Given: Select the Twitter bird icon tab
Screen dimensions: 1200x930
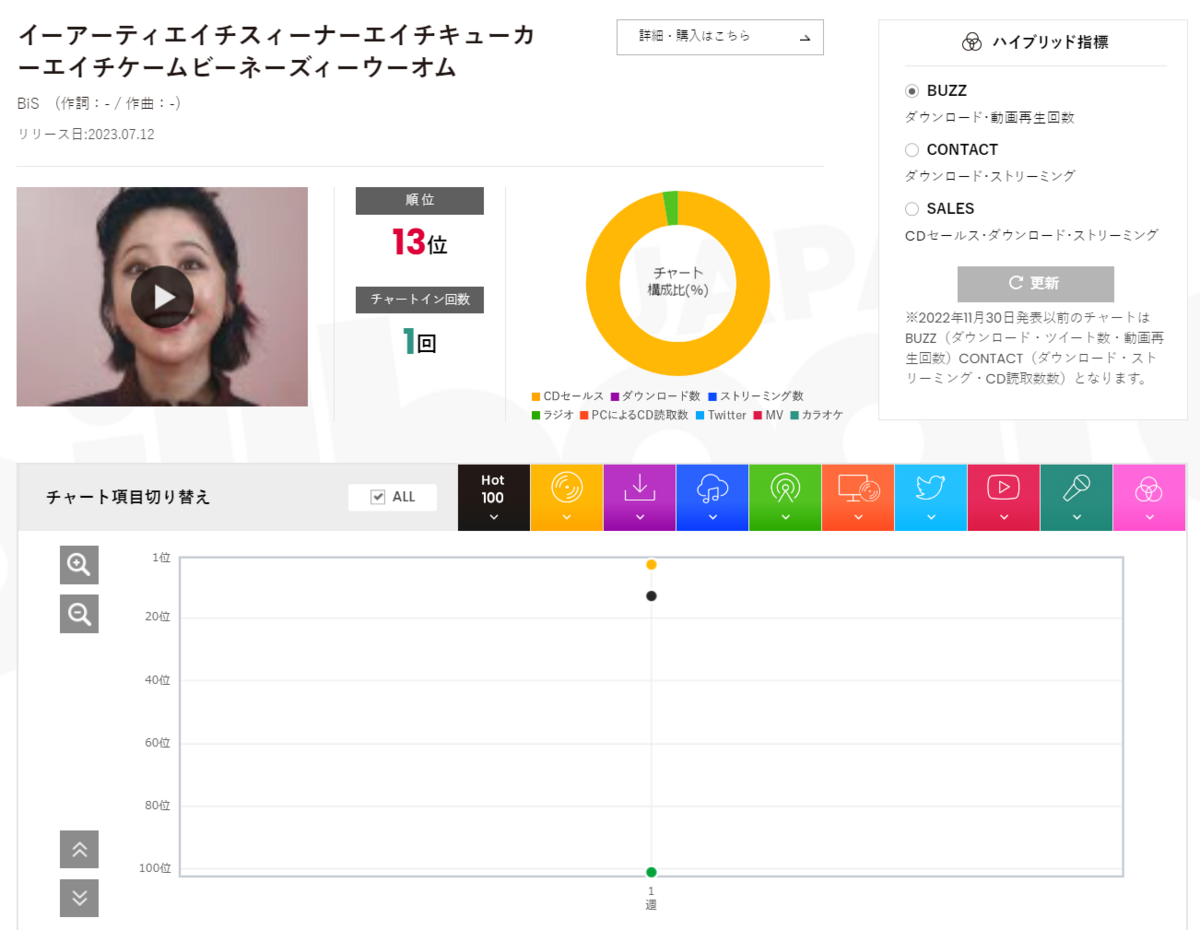Looking at the screenshot, I should [931, 497].
